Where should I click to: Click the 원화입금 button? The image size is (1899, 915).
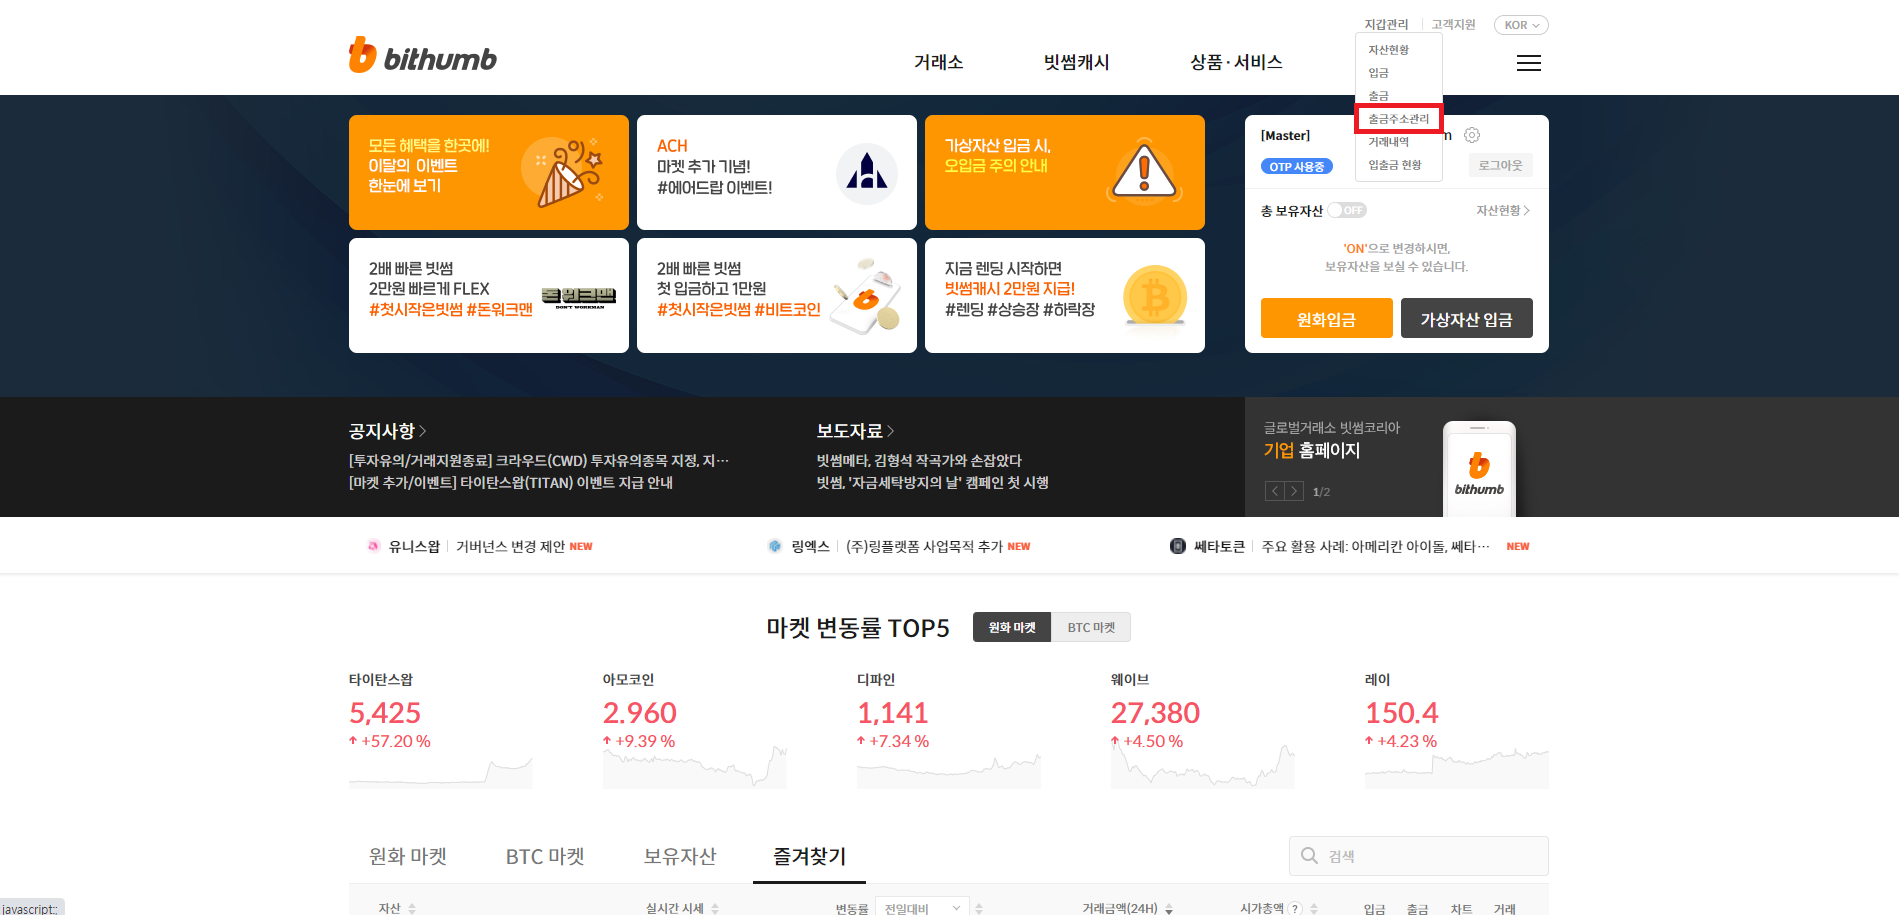pyautogui.click(x=1326, y=319)
